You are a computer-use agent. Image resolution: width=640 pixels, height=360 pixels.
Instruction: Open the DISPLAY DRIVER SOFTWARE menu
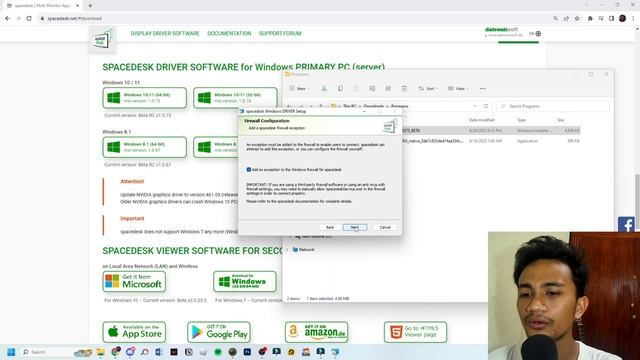(165, 33)
